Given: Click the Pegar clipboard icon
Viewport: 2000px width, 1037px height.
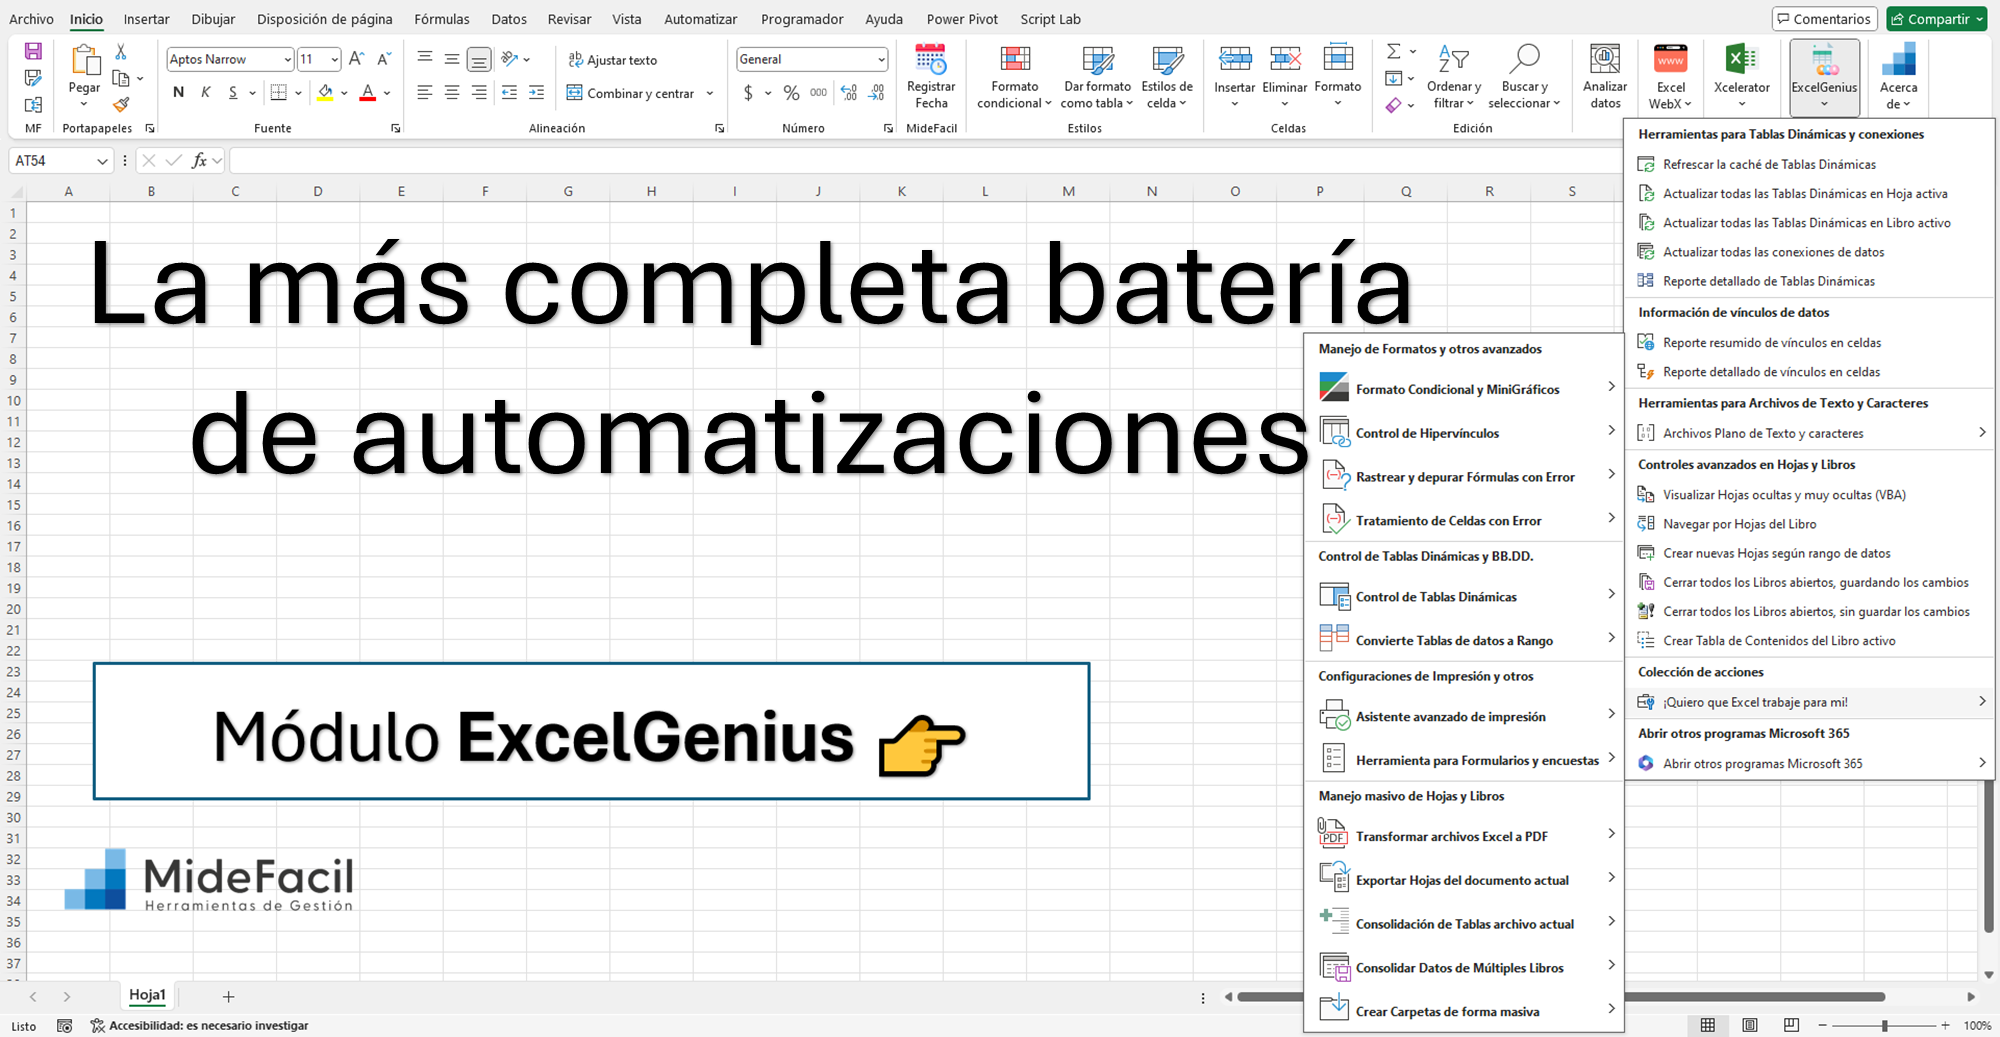Looking at the screenshot, I should (x=84, y=60).
